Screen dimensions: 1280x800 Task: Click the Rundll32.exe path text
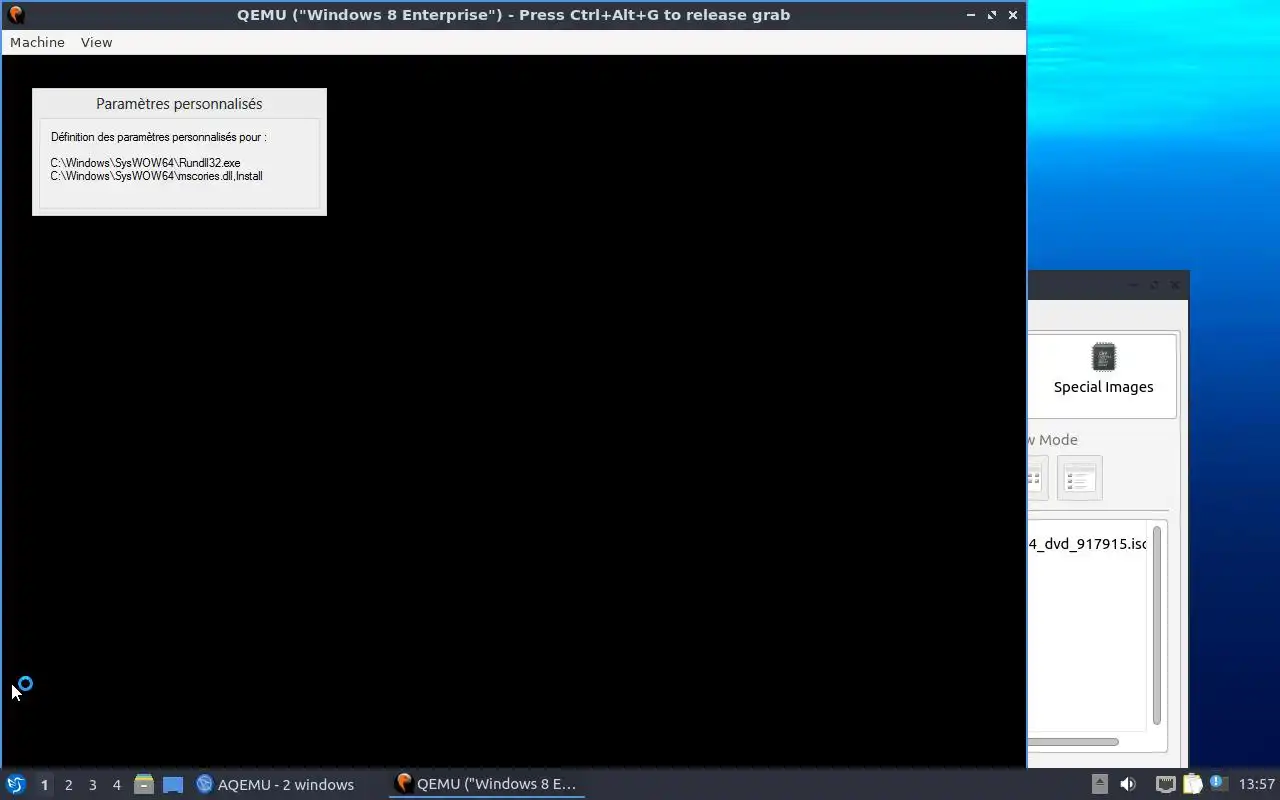point(145,163)
